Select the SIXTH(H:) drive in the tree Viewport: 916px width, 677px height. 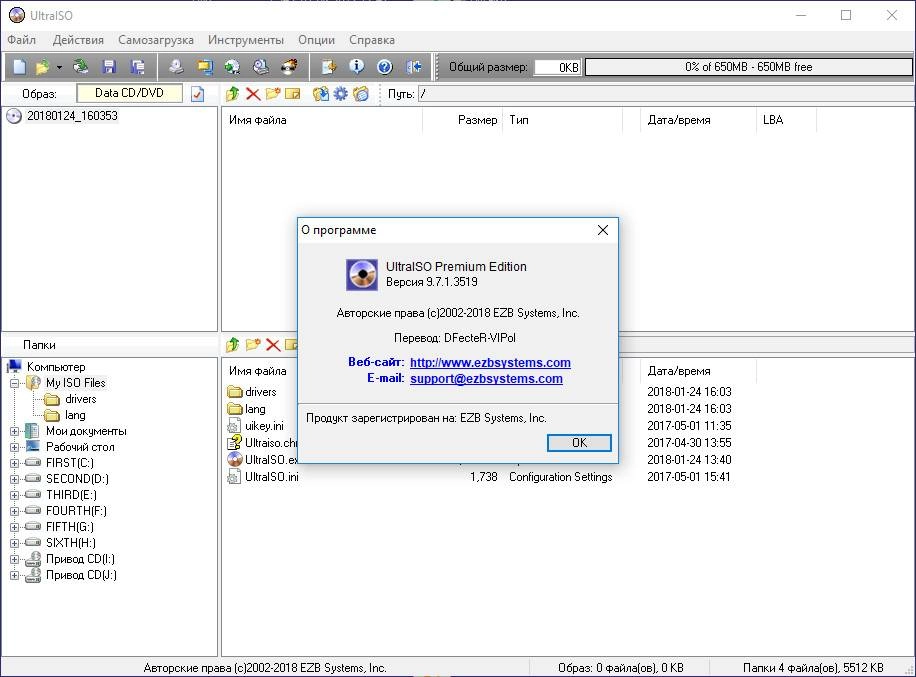tap(71, 543)
